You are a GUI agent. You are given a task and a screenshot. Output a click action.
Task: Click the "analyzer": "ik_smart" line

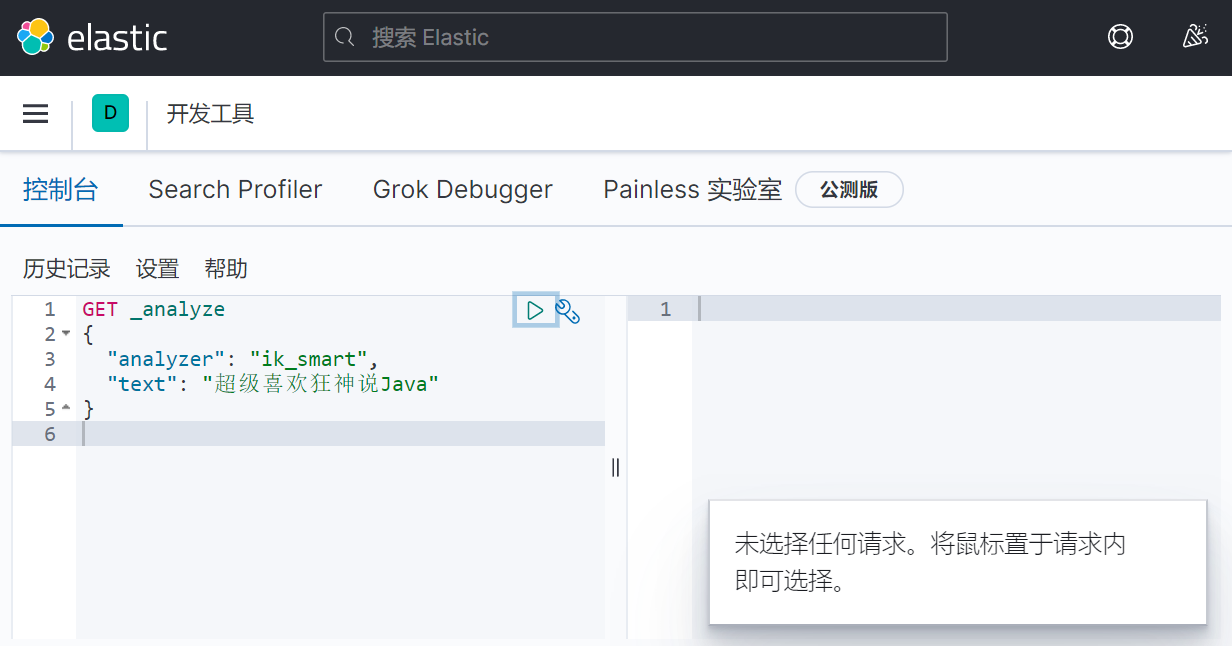pyautogui.click(x=243, y=359)
